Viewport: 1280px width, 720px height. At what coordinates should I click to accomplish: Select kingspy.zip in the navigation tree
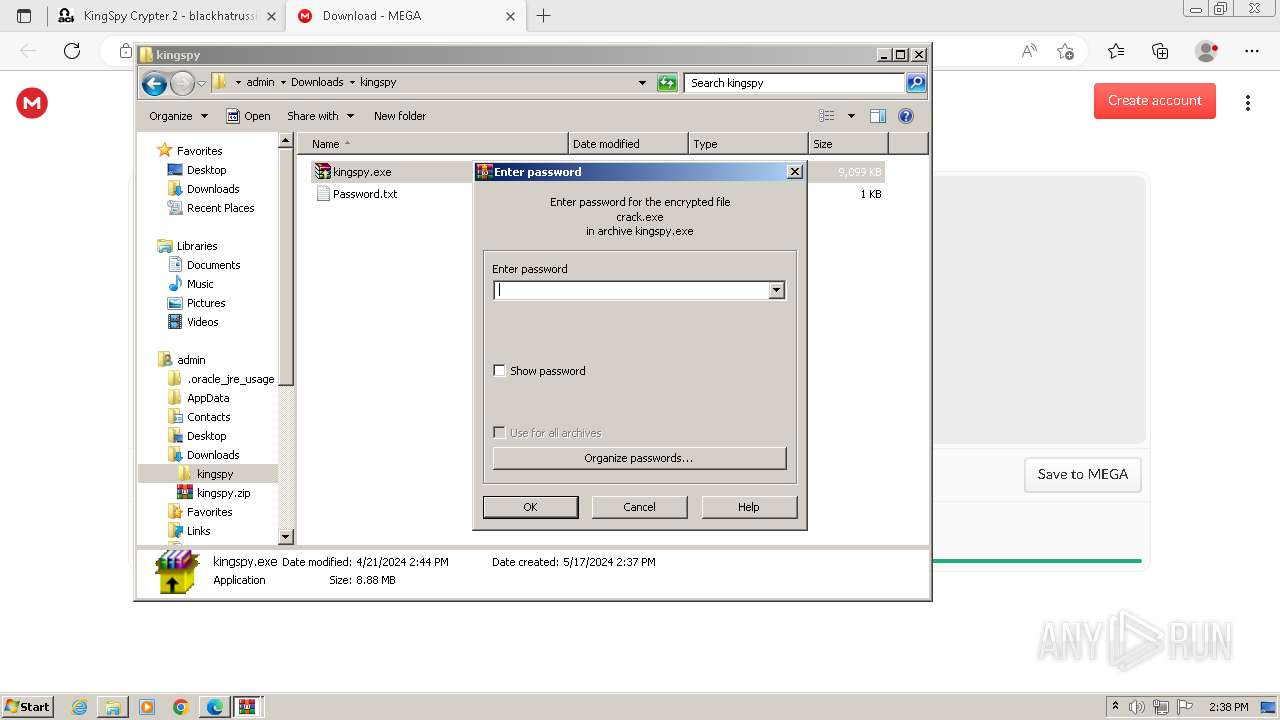click(223, 493)
